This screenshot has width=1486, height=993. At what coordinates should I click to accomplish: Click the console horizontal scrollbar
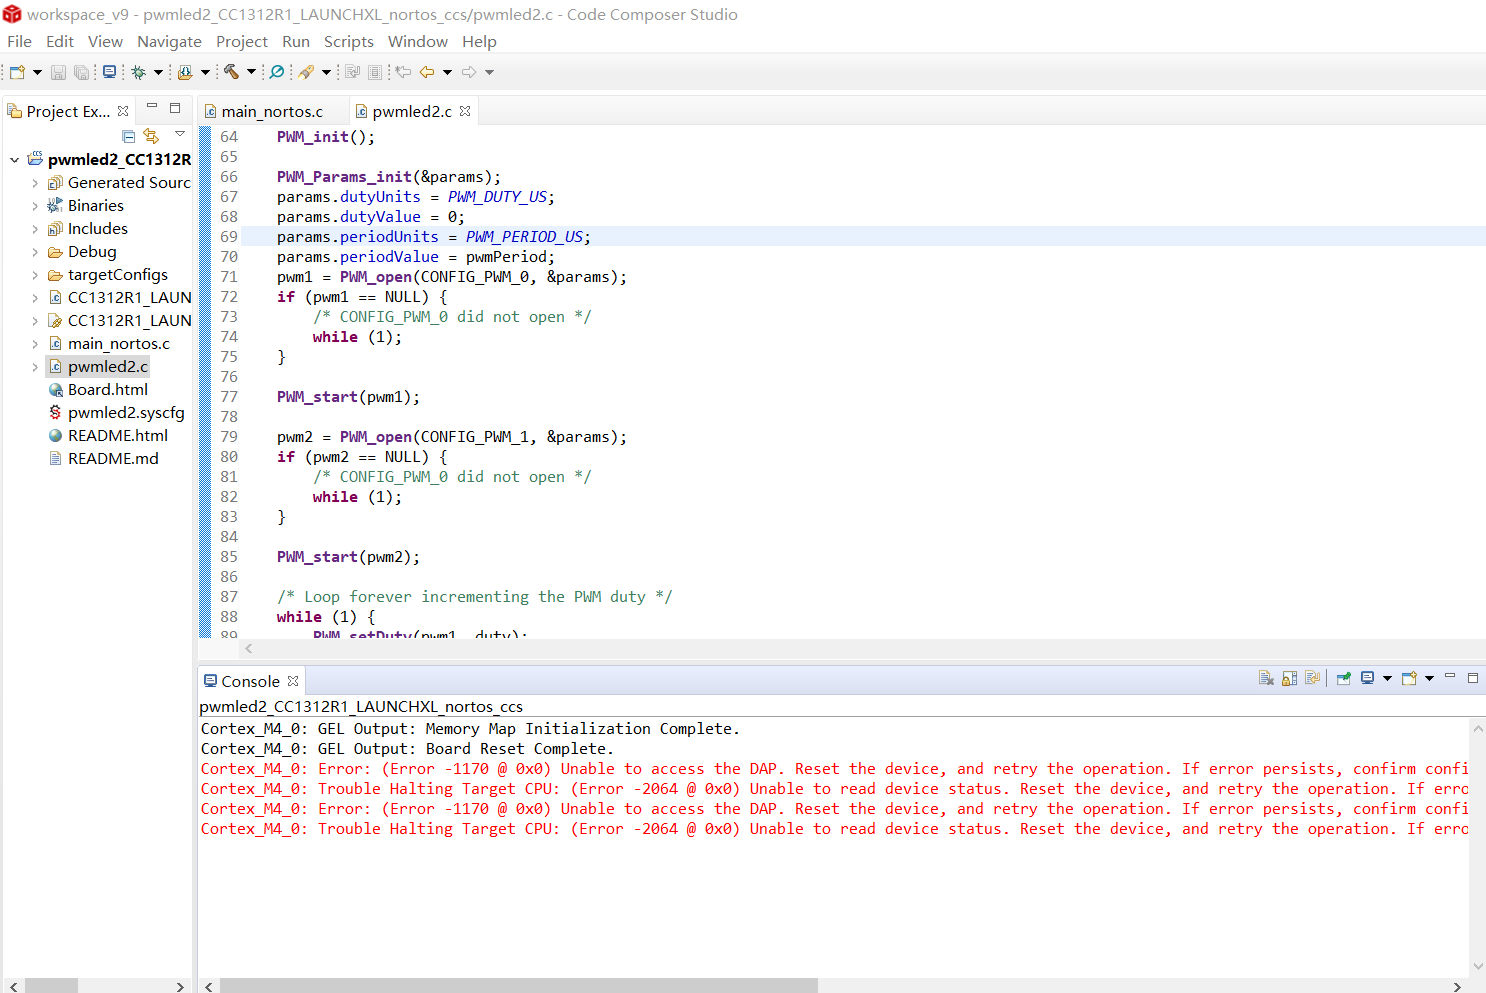518,986
